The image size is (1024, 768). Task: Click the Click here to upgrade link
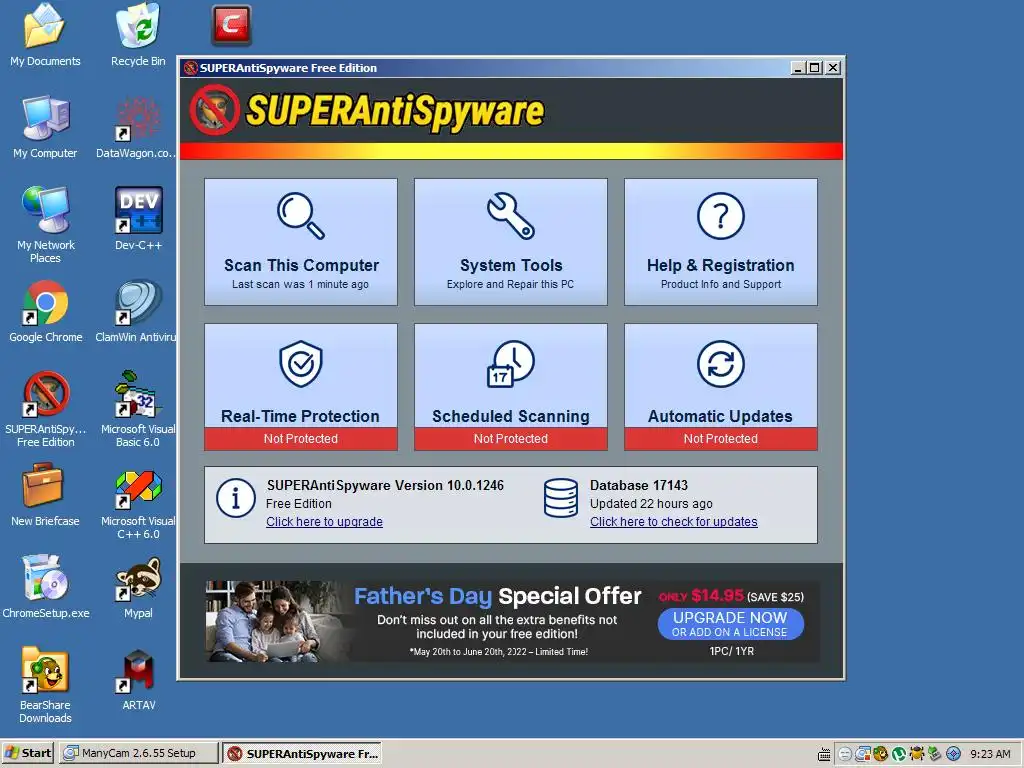(324, 522)
